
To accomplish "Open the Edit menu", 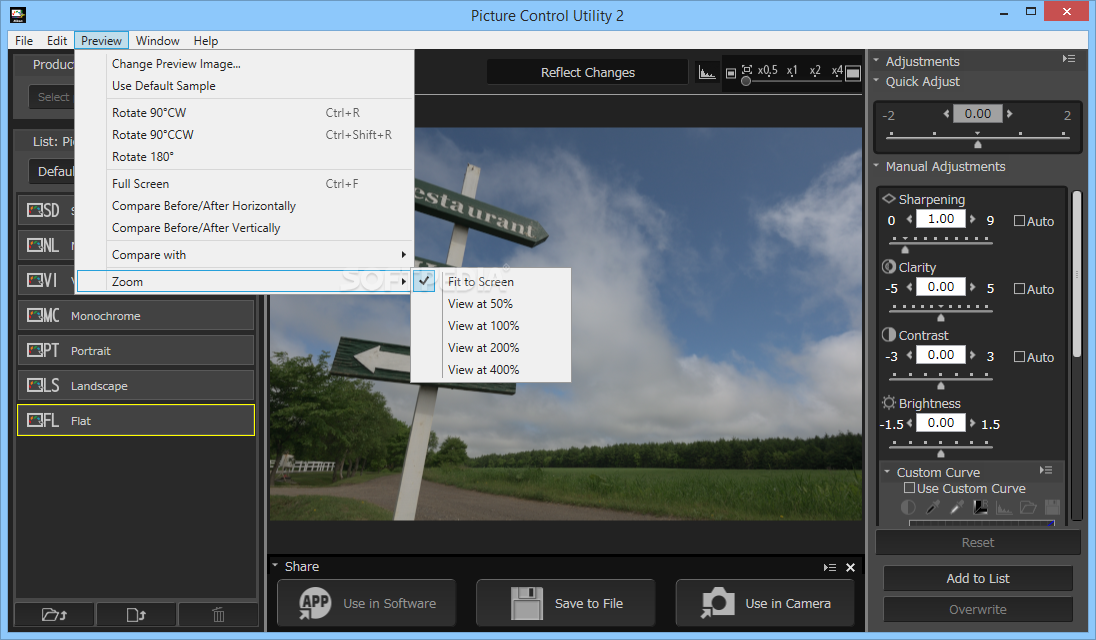I will (57, 41).
